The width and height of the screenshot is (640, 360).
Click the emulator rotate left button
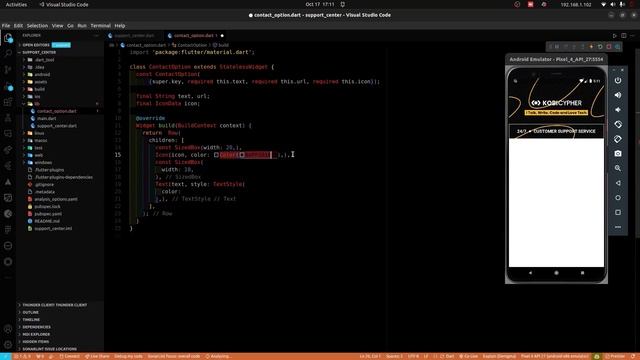[618, 124]
